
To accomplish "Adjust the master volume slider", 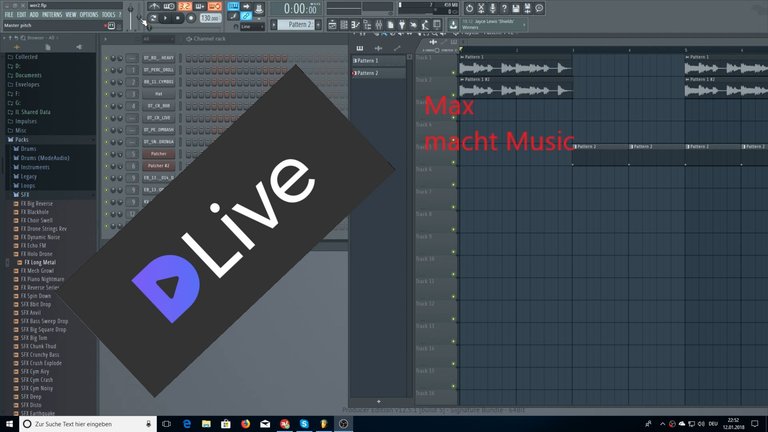I will point(131,17).
